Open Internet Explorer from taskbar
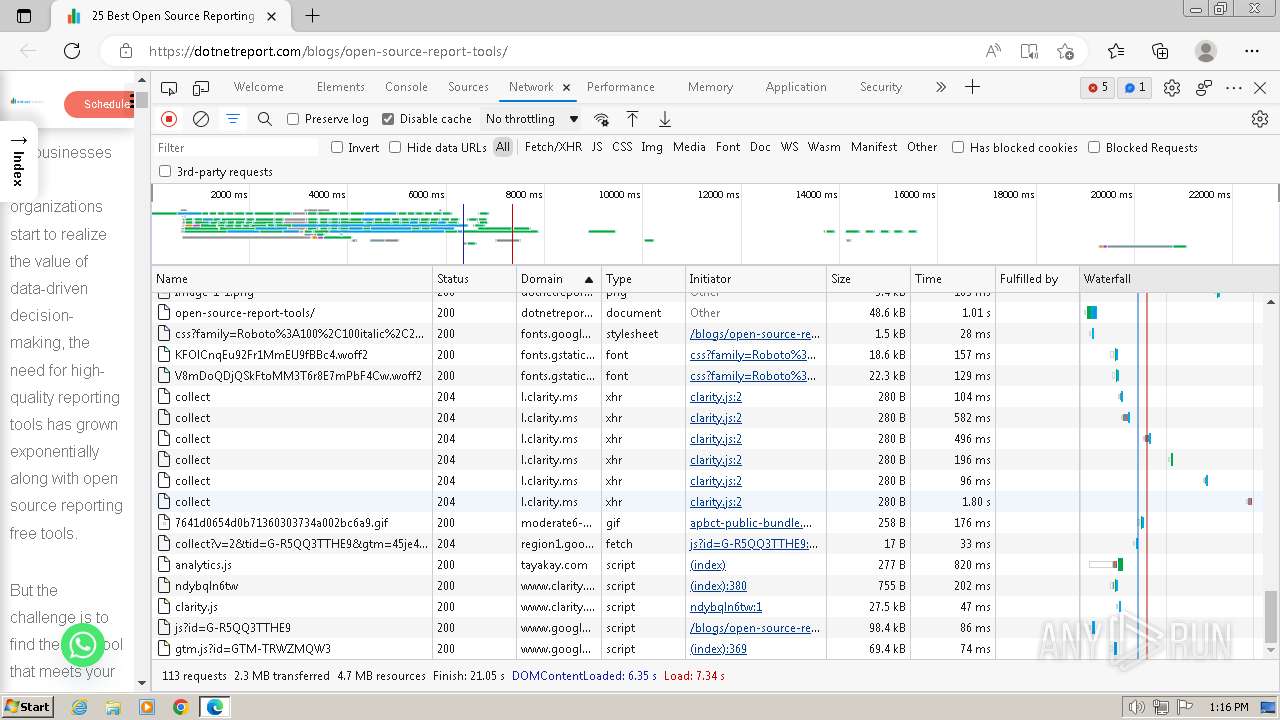 [79, 707]
